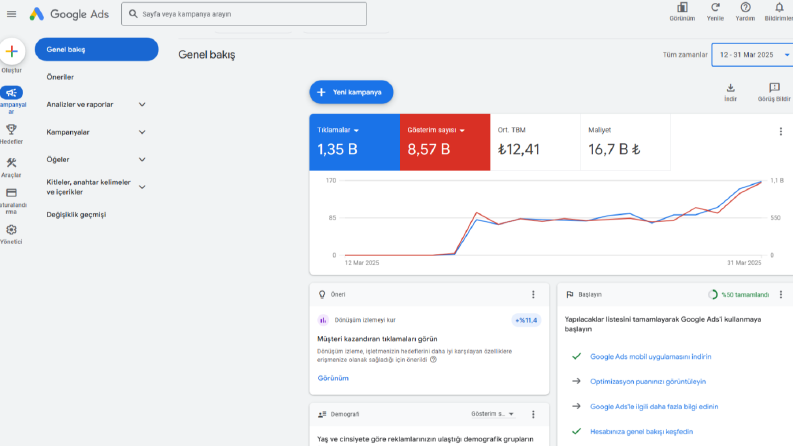Click the search campaigns input field
The height and width of the screenshot is (446, 793).
click(244, 14)
